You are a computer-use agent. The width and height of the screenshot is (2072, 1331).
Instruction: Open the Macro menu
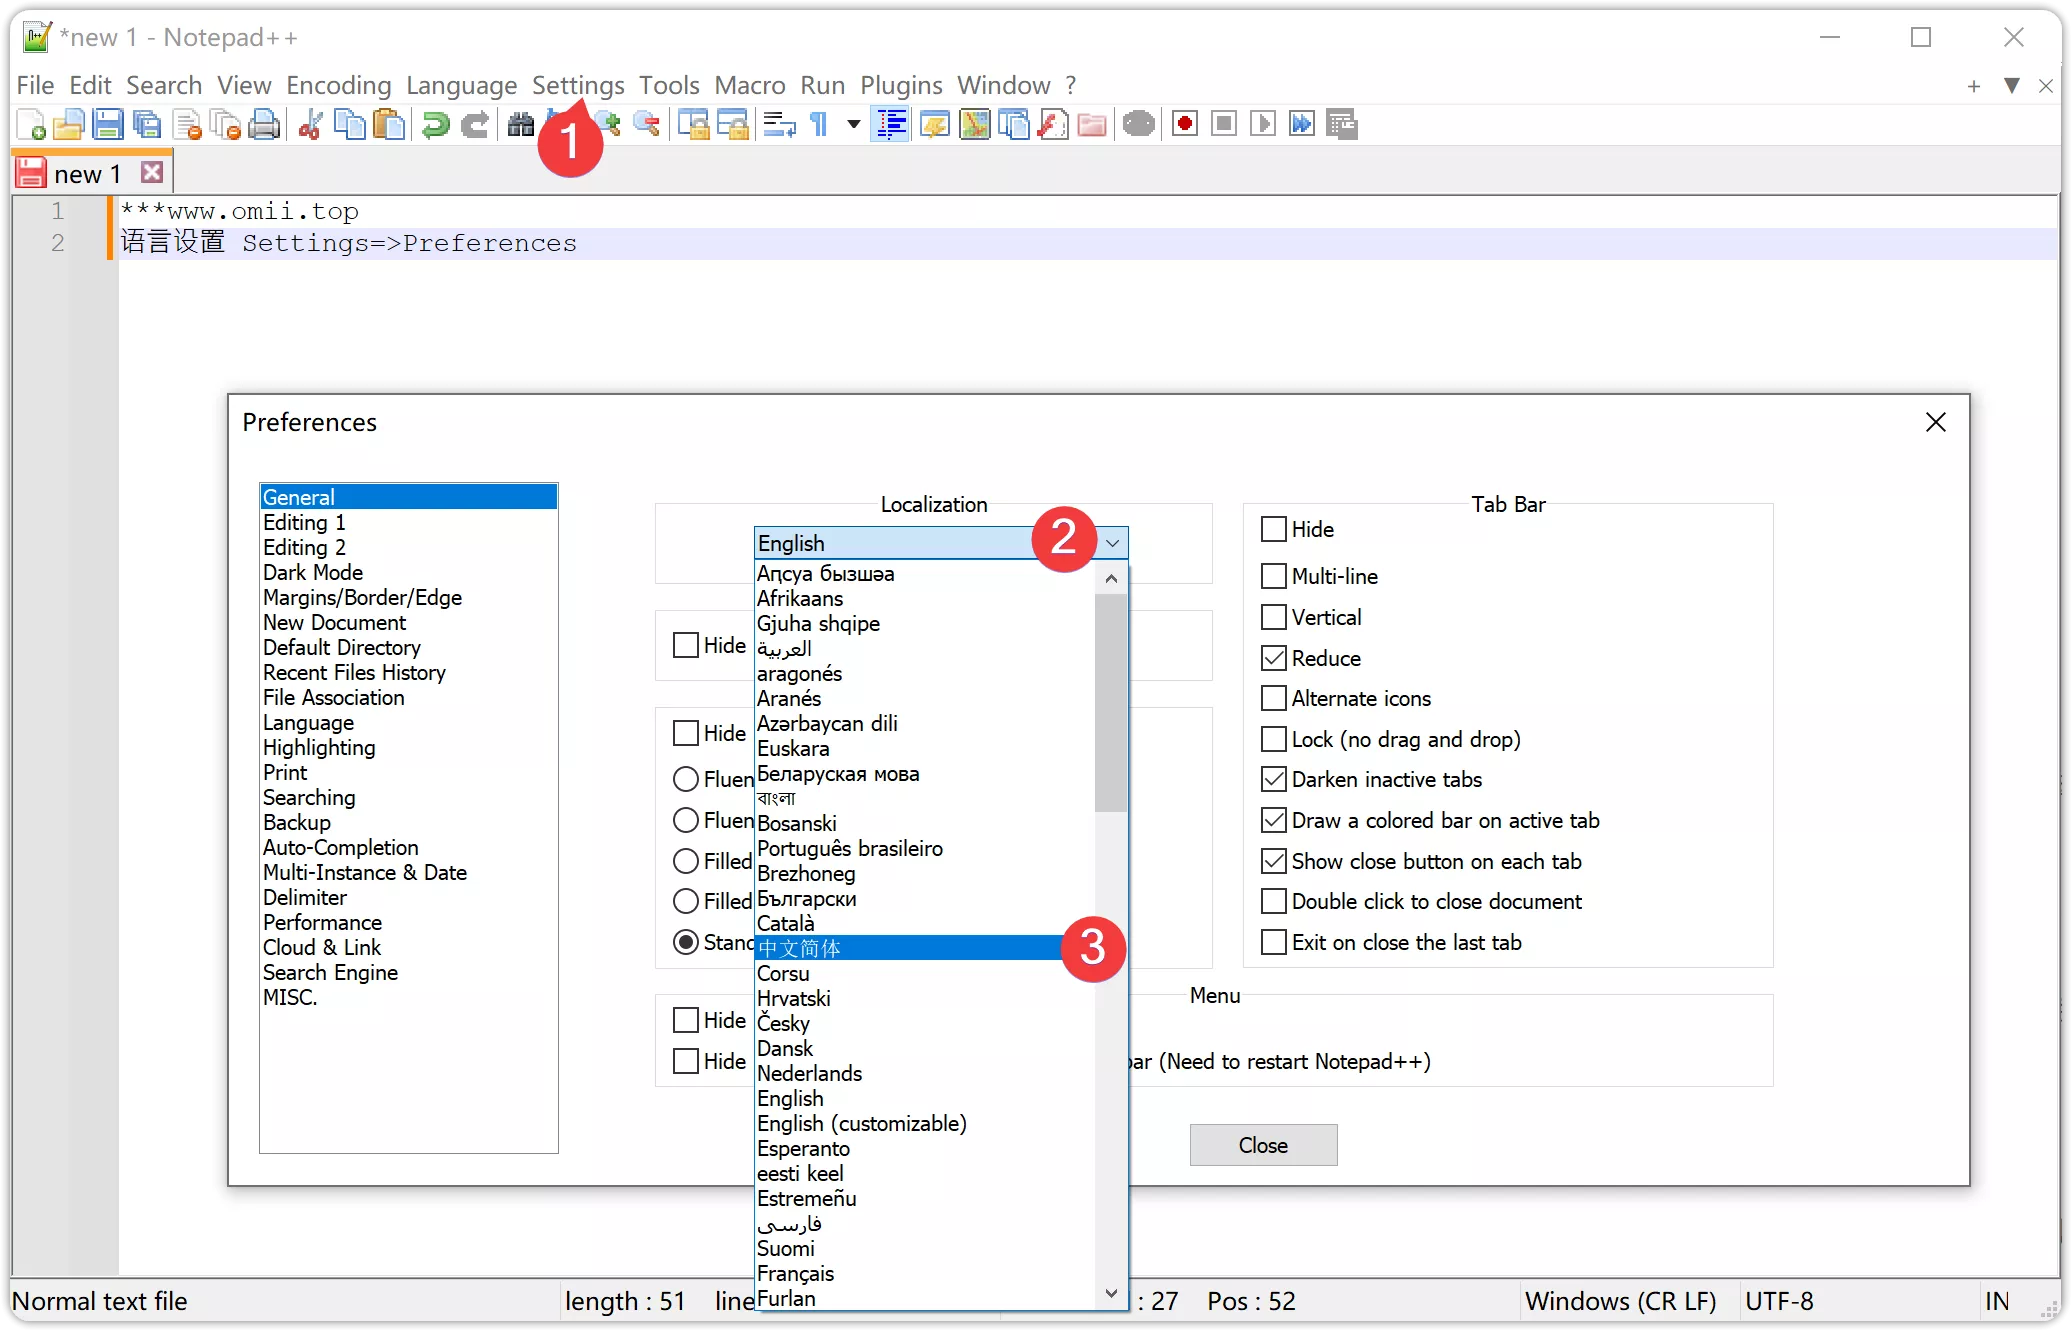(x=750, y=85)
